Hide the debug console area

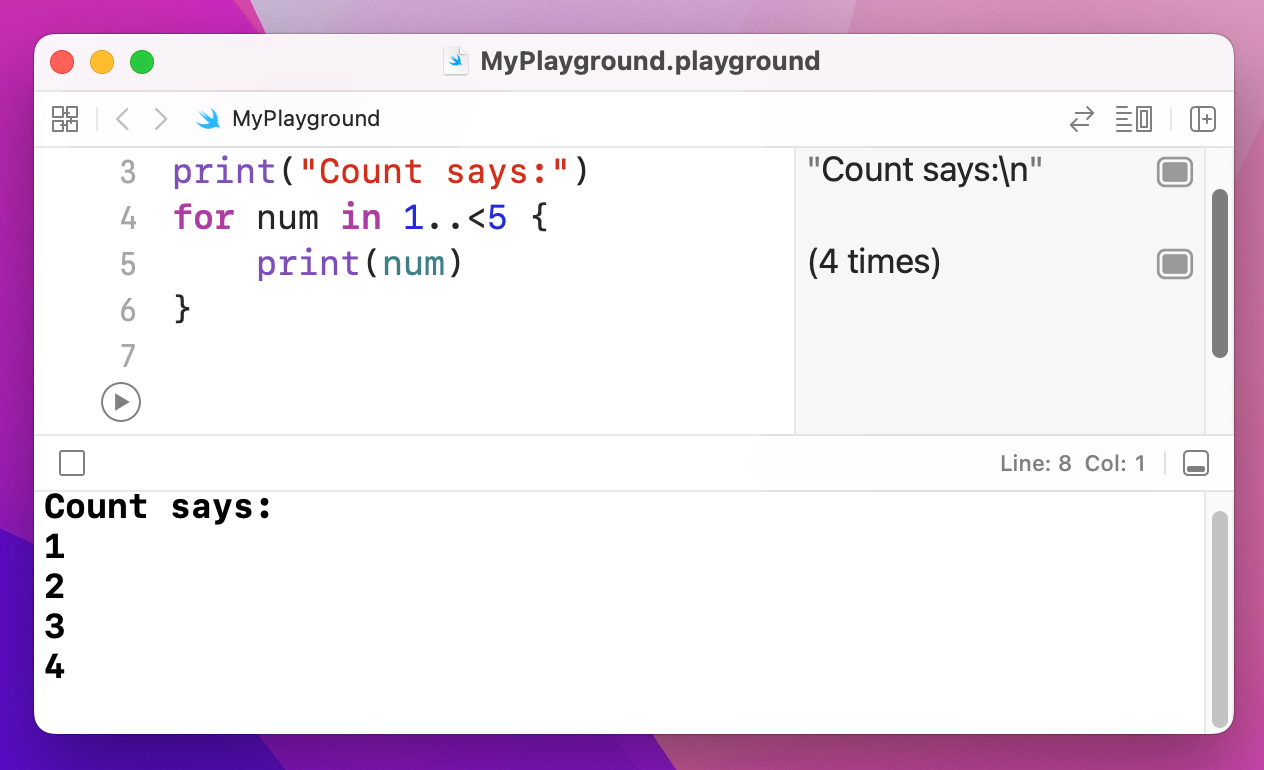pos(1196,463)
